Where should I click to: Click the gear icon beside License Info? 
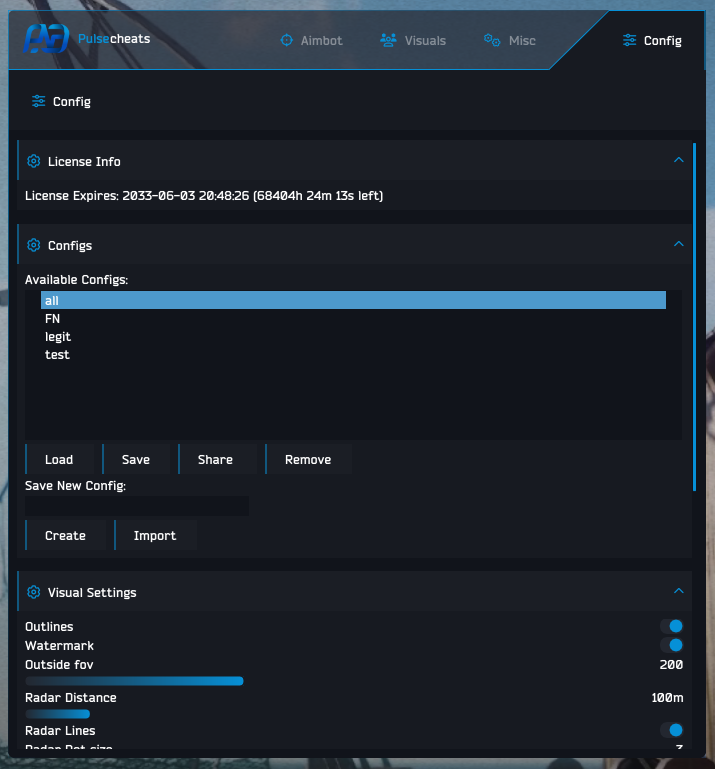pos(33,161)
